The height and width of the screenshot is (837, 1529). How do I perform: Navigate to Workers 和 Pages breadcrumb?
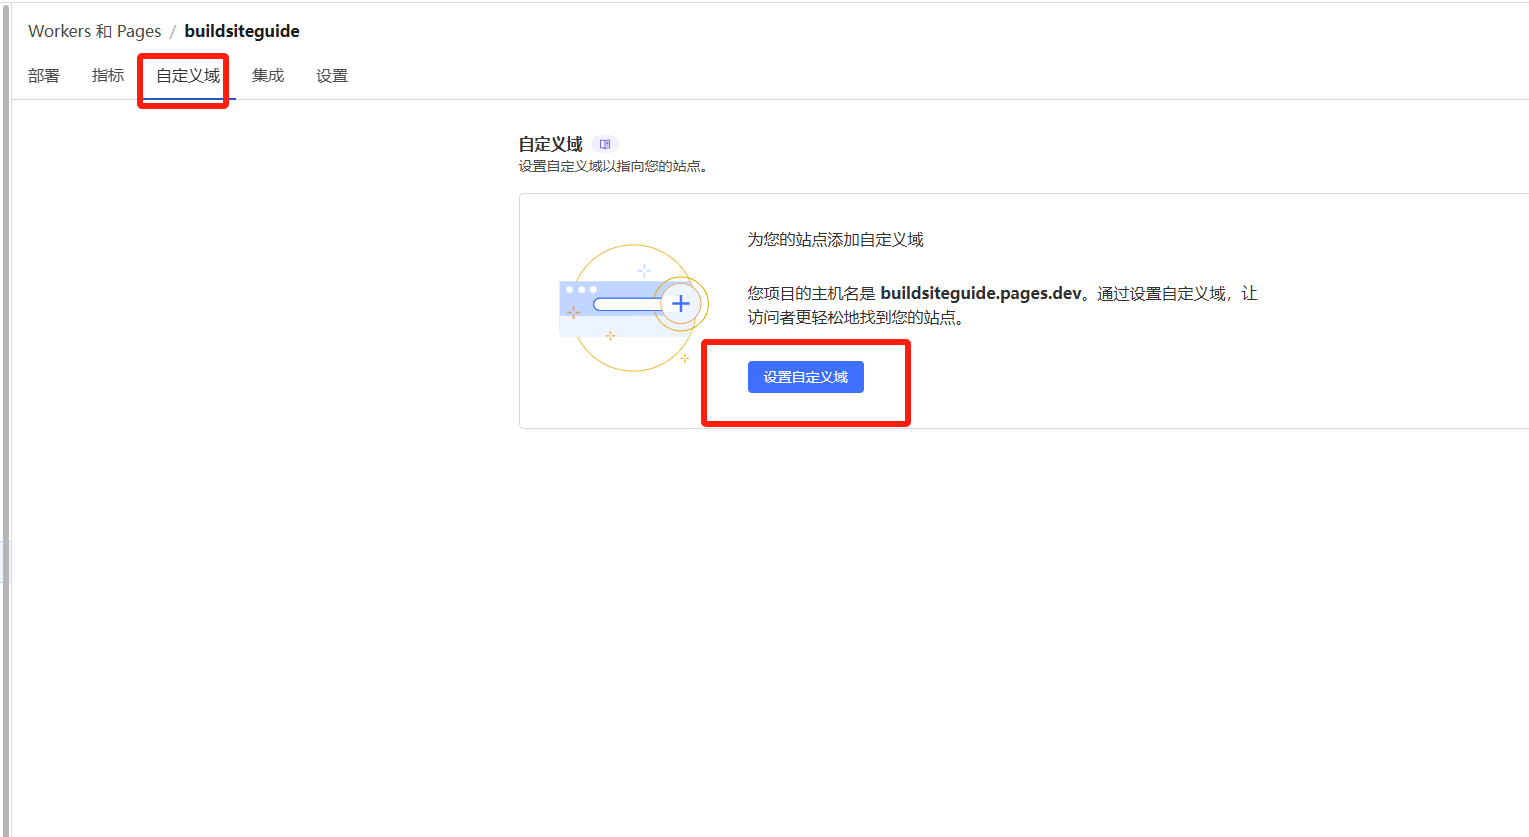click(94, 31)
